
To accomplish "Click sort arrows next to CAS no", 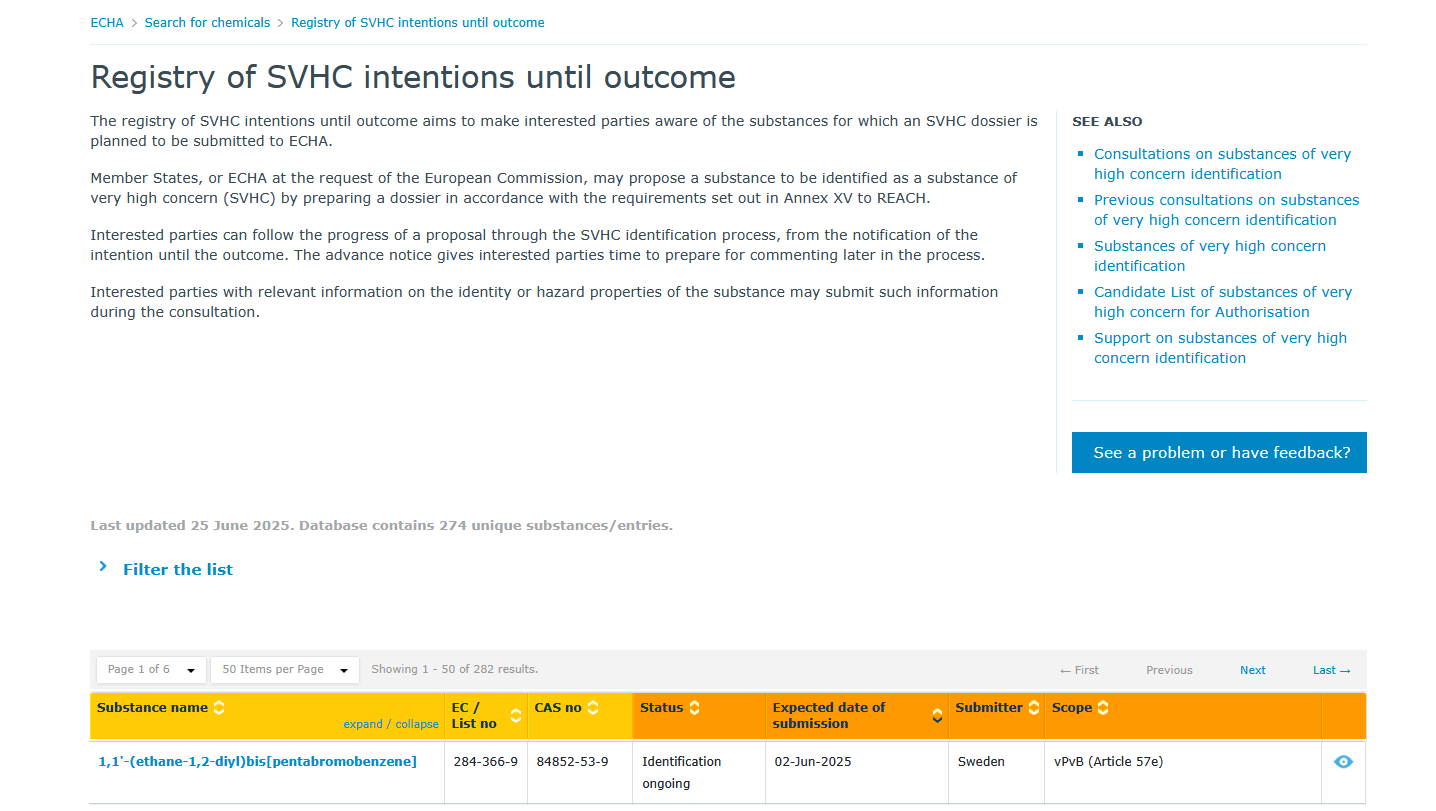I will pyautogui.click(x=593, y=707).
